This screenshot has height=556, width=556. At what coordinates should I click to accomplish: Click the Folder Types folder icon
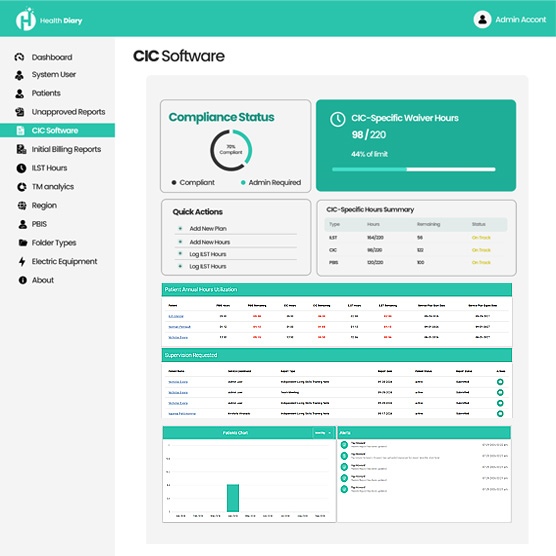tap(23, 243)
